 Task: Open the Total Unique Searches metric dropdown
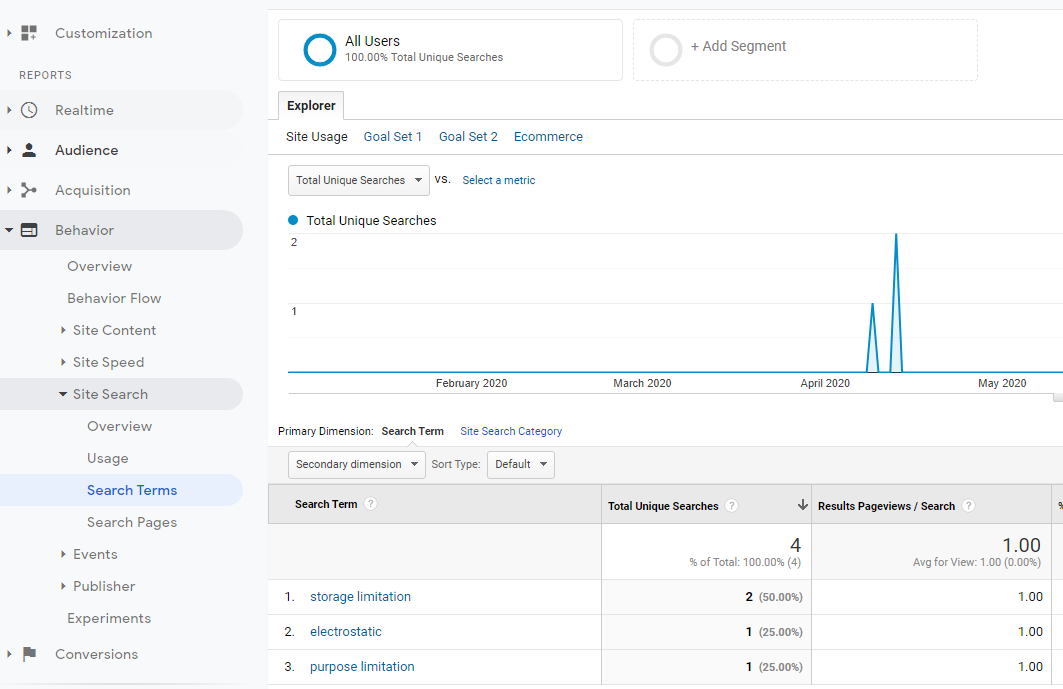[358, 180]
